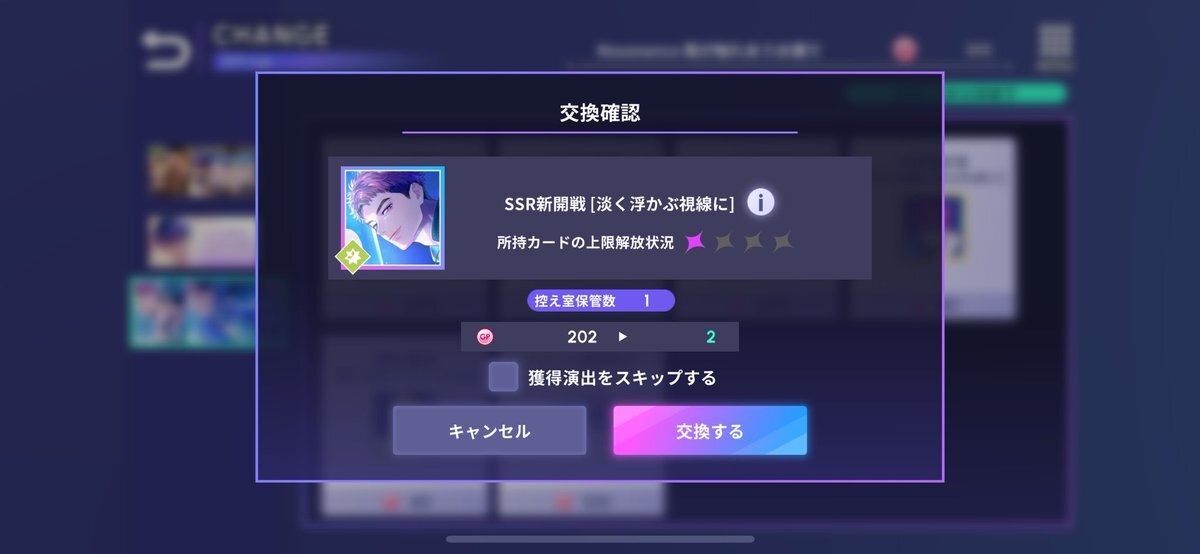
Task: Tap the last gray limit-break star
Action: coord(782,242)
